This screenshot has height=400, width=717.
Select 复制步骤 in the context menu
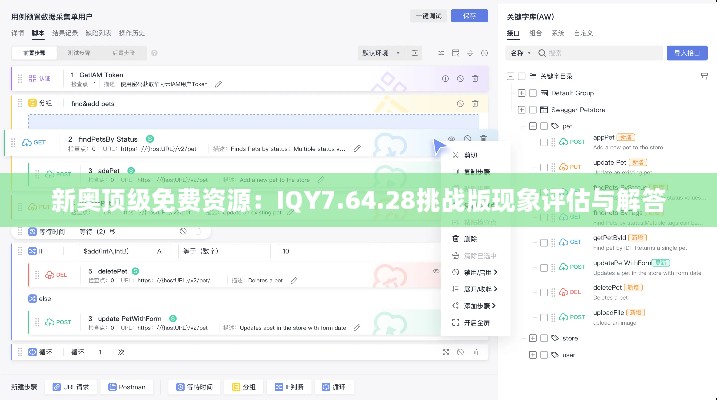tap(476, 172)
